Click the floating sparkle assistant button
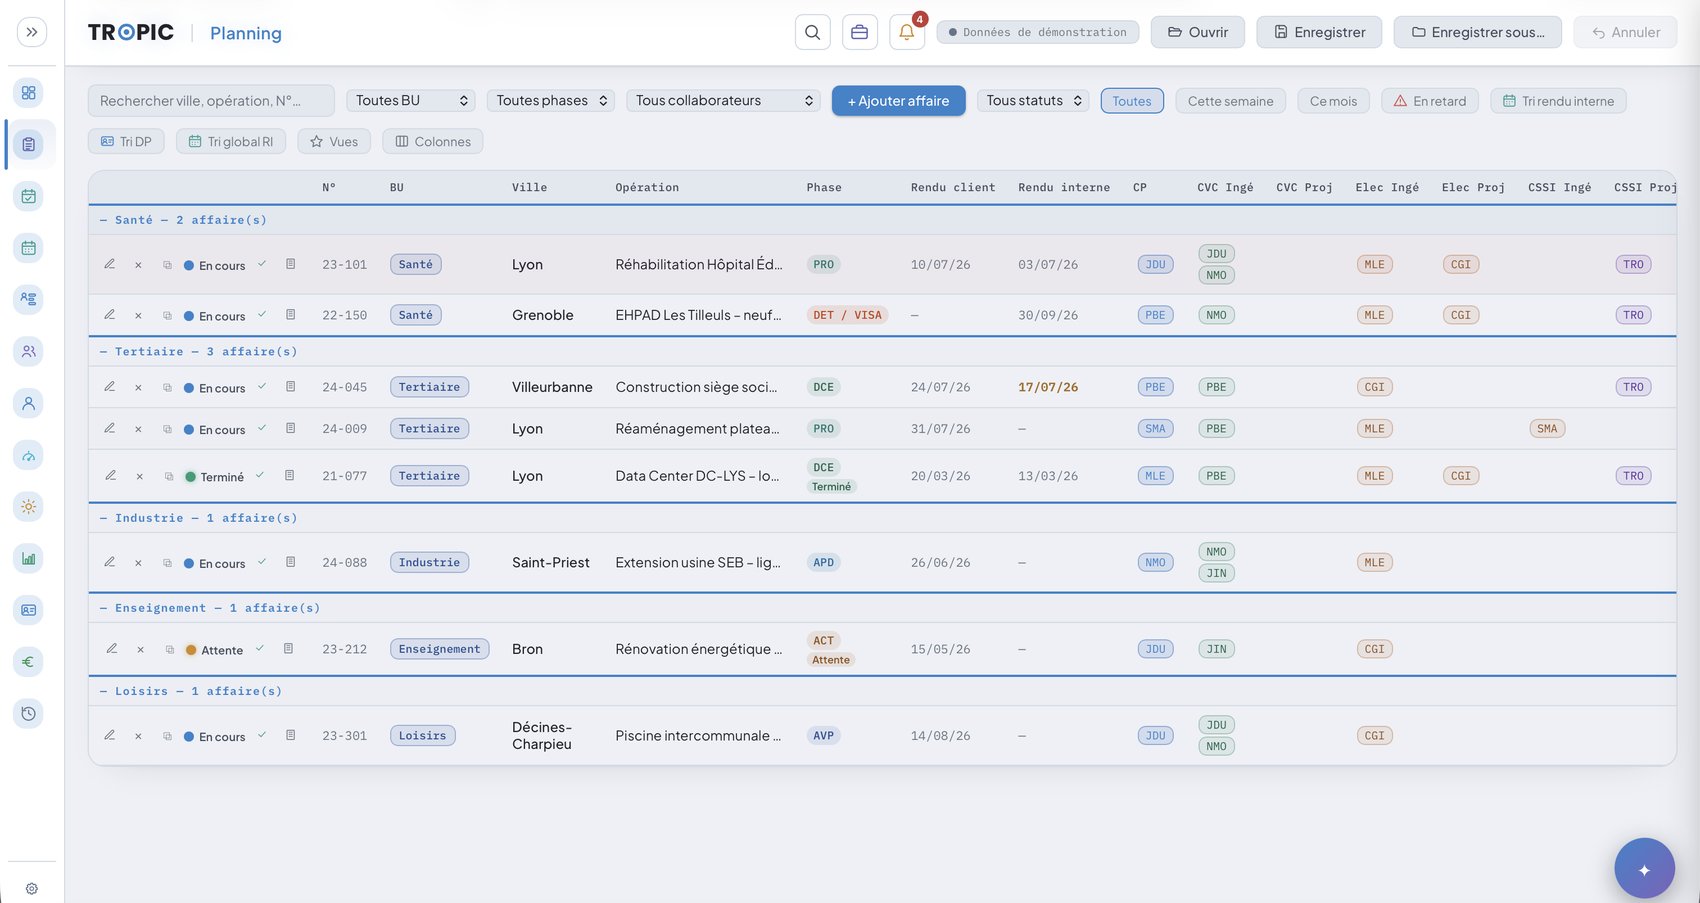The image size is (1700, 903). 1644,868
